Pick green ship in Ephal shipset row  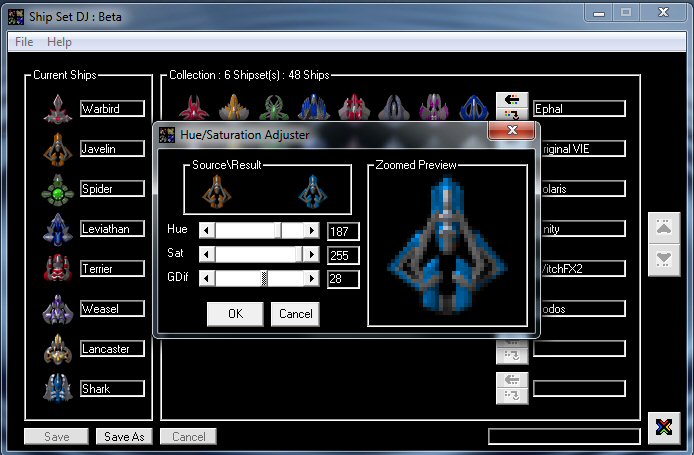(274, 108)
